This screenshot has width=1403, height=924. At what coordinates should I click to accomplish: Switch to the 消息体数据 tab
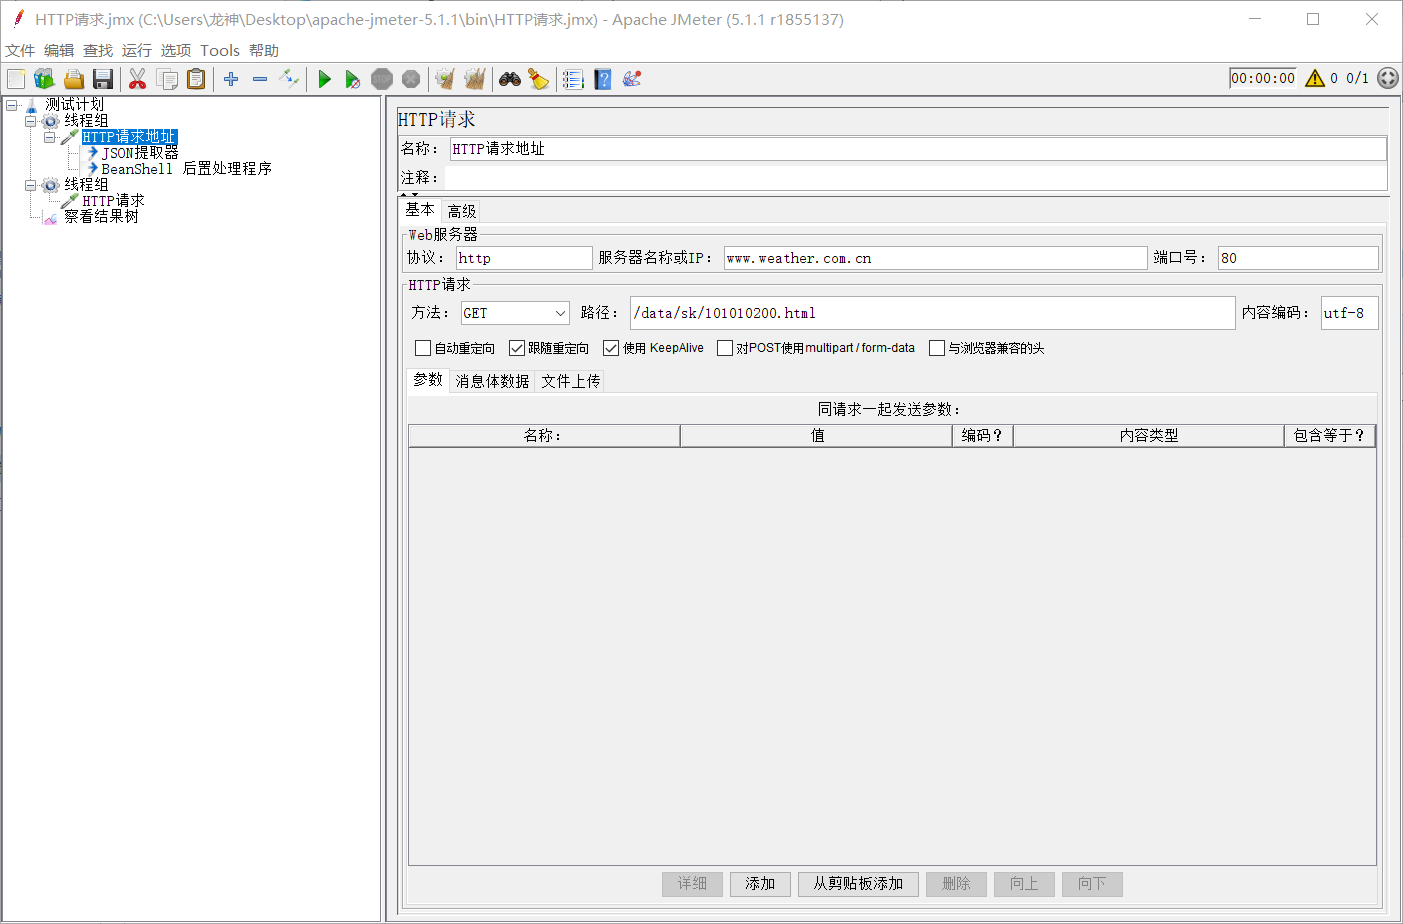click(492, 381)
